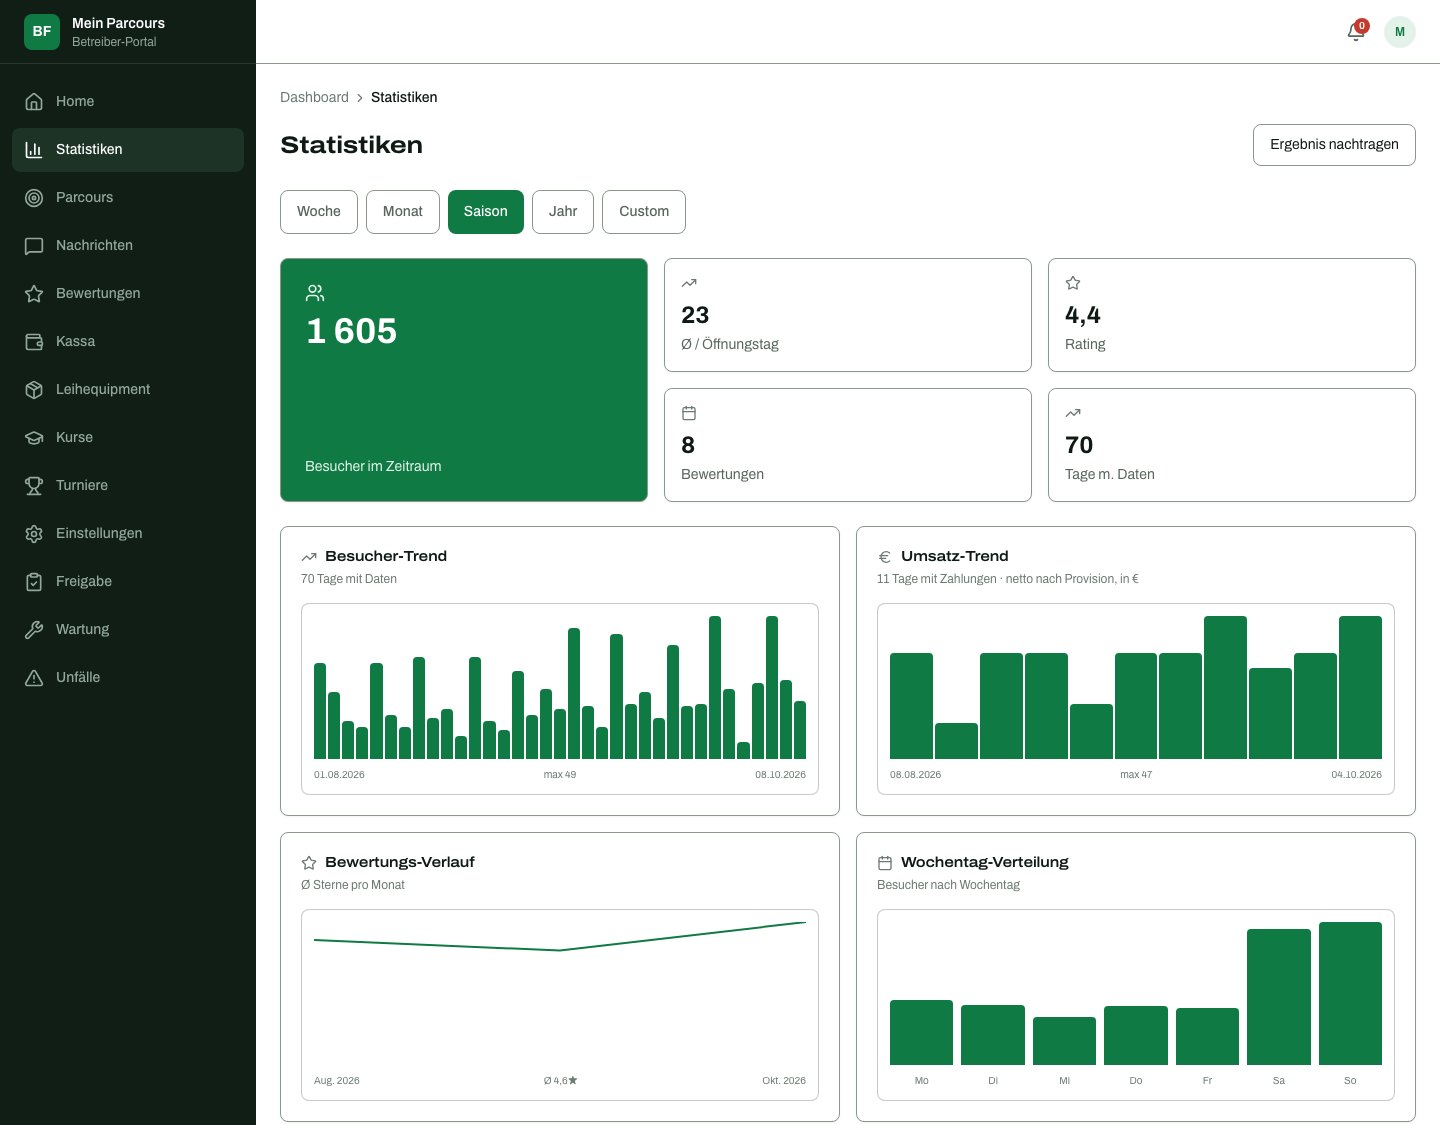Click the star icon beside Bewertungs-Verlauf
This screenshot has height=1125, width=1440.
coord(309,863)
